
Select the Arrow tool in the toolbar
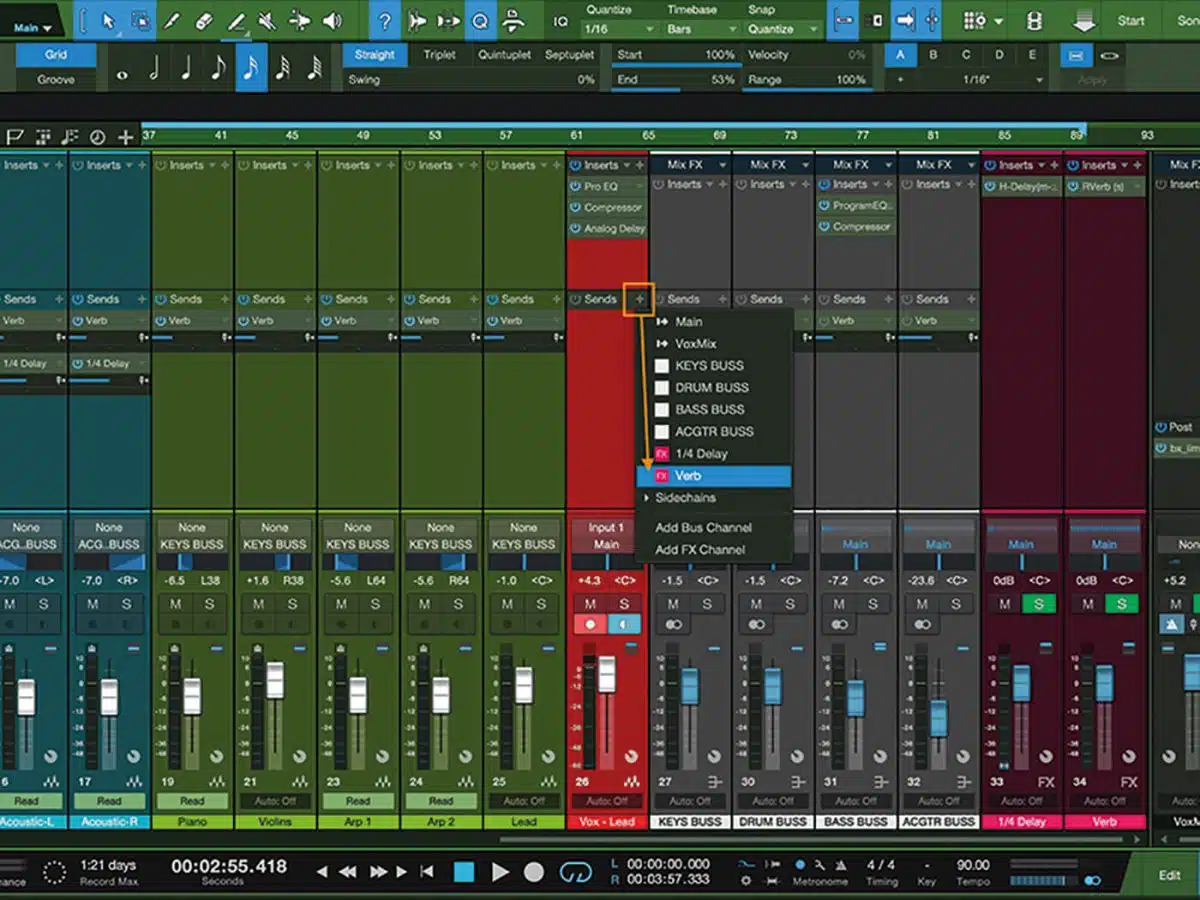click(109, 20)
